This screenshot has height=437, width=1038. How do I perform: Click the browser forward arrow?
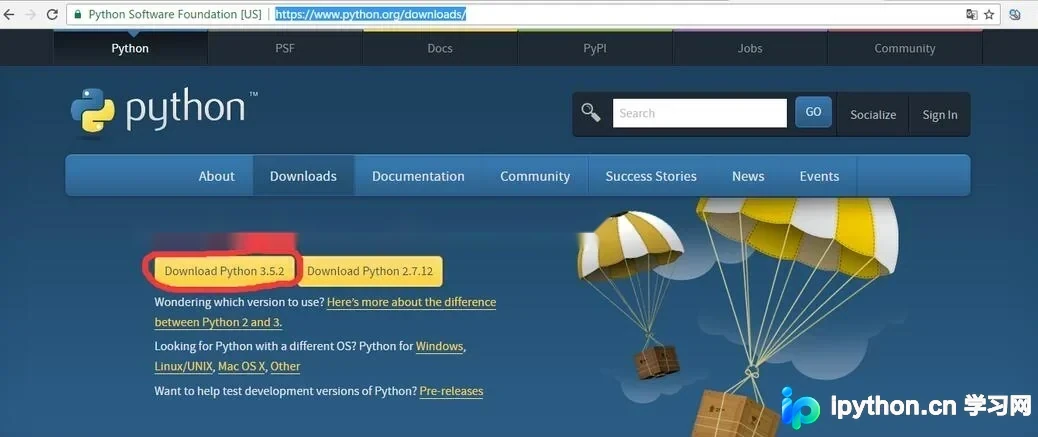tap(30, 14)
